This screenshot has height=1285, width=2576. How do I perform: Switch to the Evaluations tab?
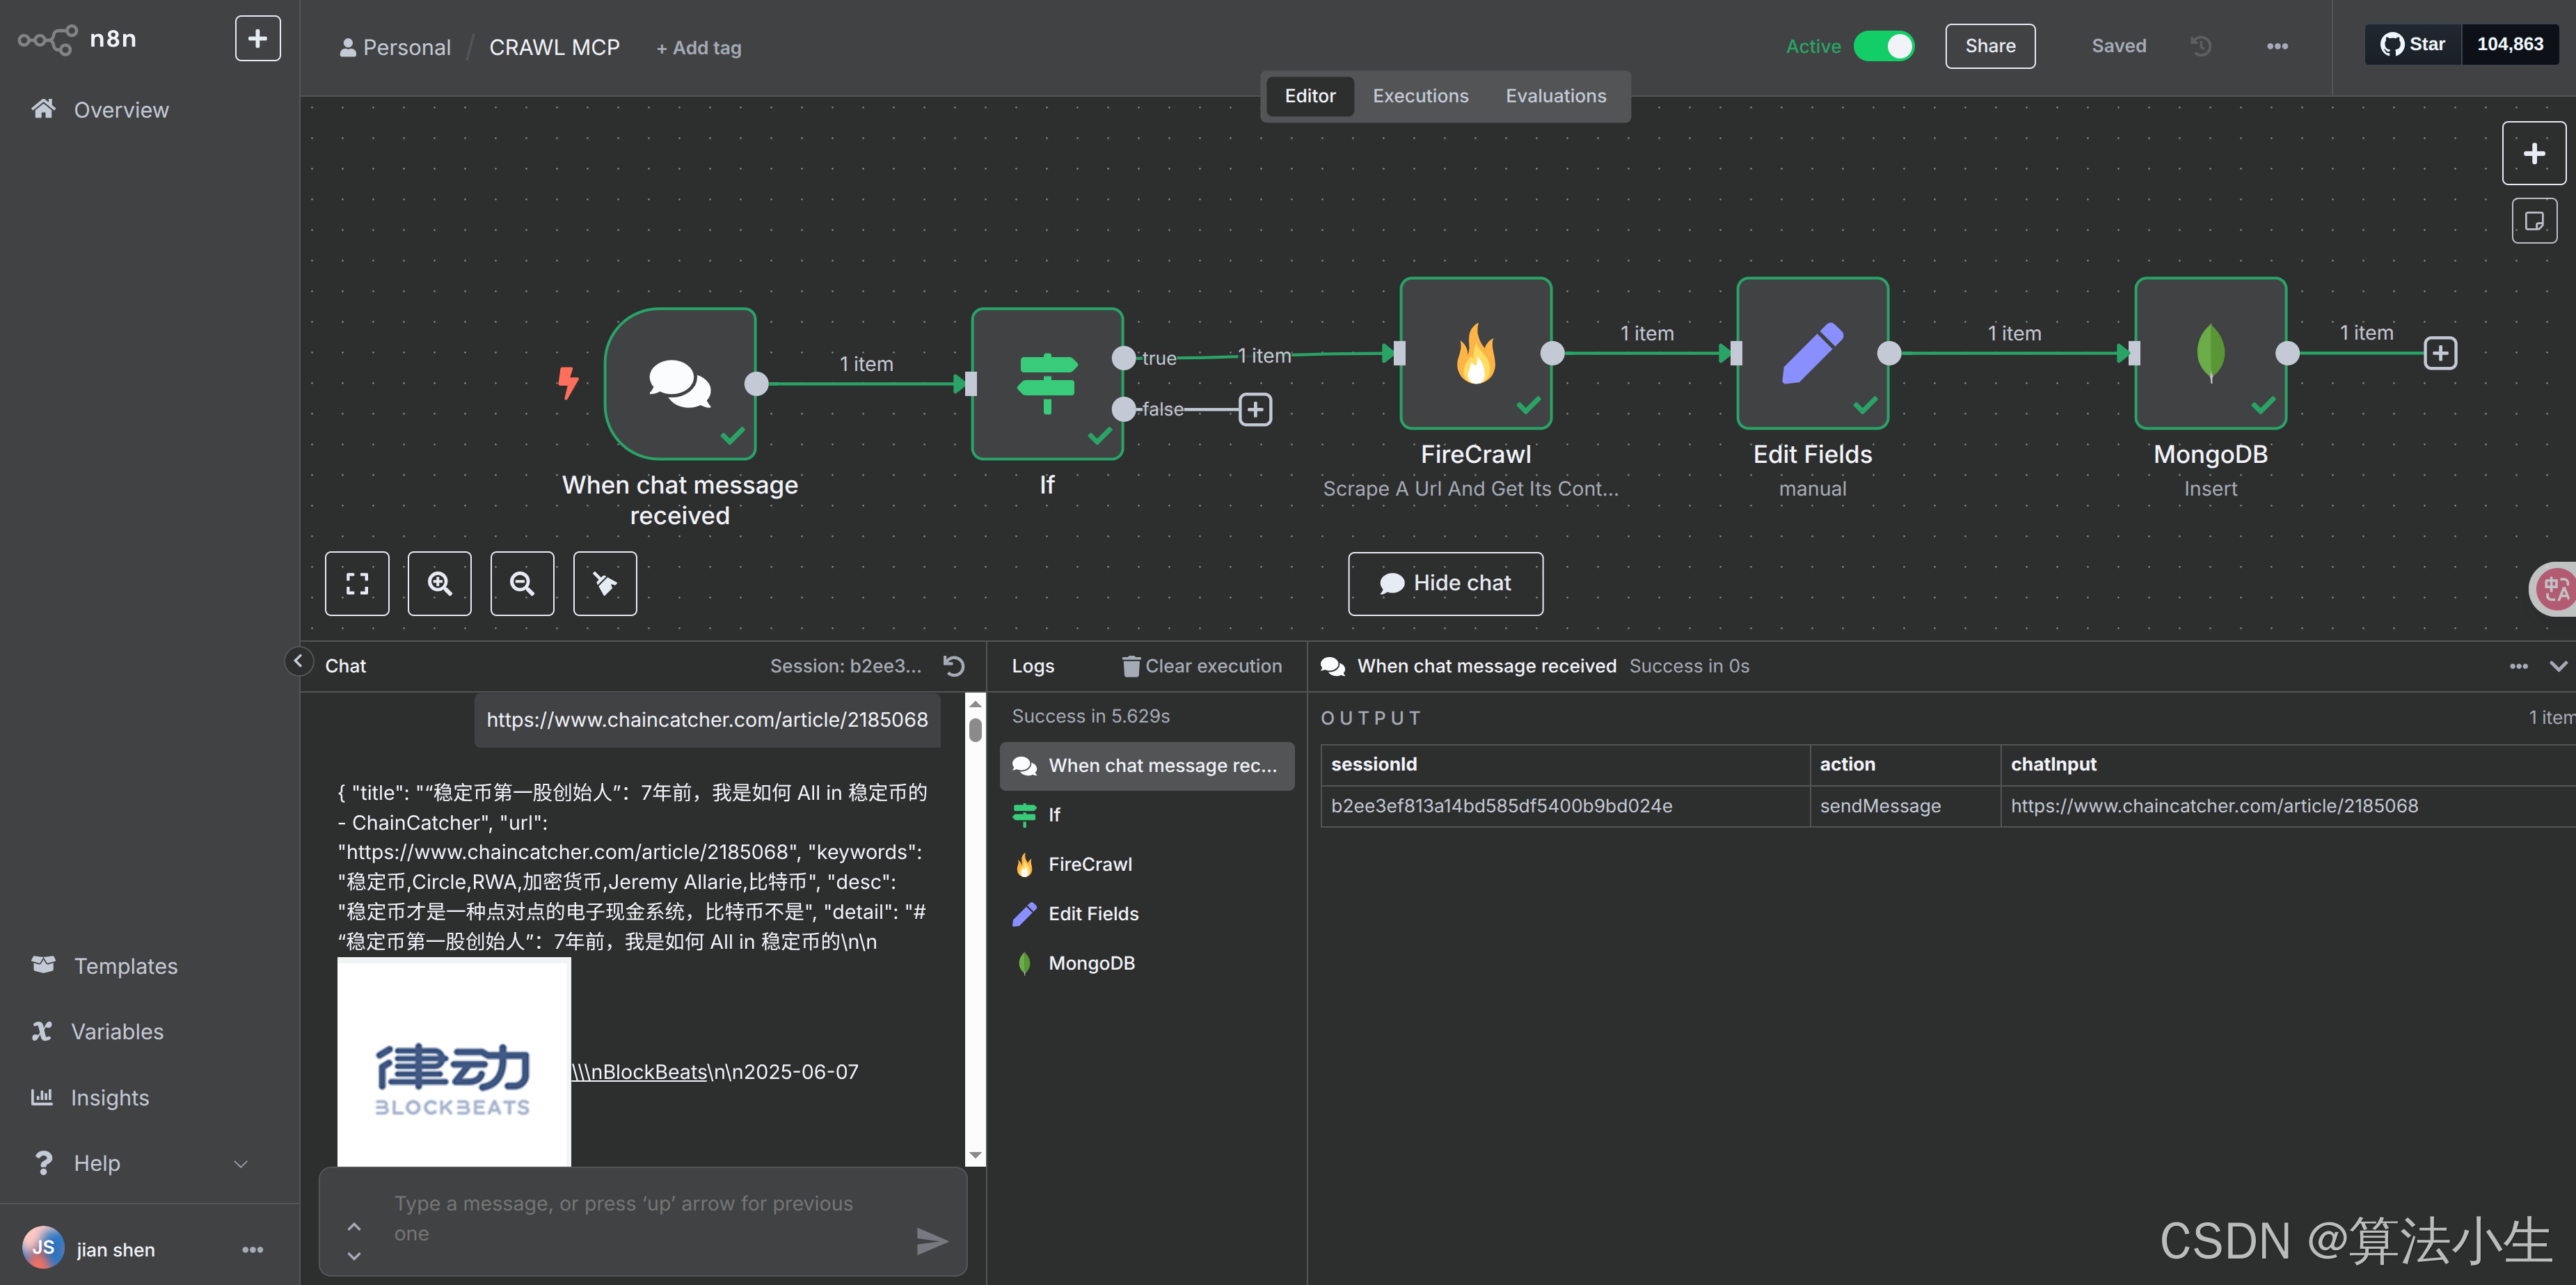pos(1555,96)
